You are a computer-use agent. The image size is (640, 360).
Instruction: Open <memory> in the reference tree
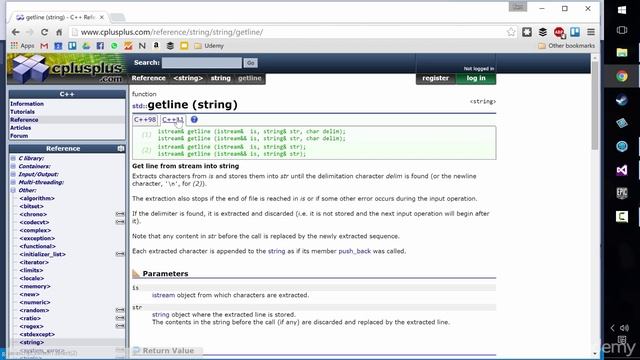click(35, 286)
